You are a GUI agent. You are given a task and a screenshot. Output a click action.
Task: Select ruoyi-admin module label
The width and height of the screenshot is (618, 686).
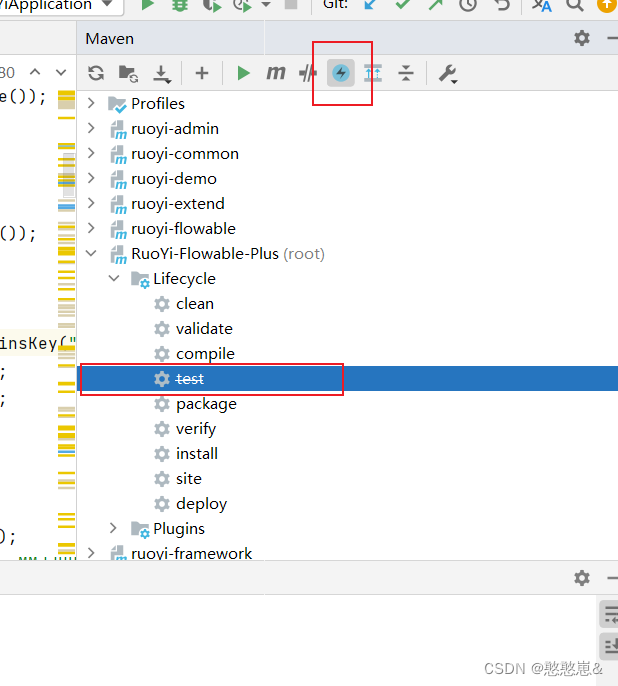[x=175, y=129]
